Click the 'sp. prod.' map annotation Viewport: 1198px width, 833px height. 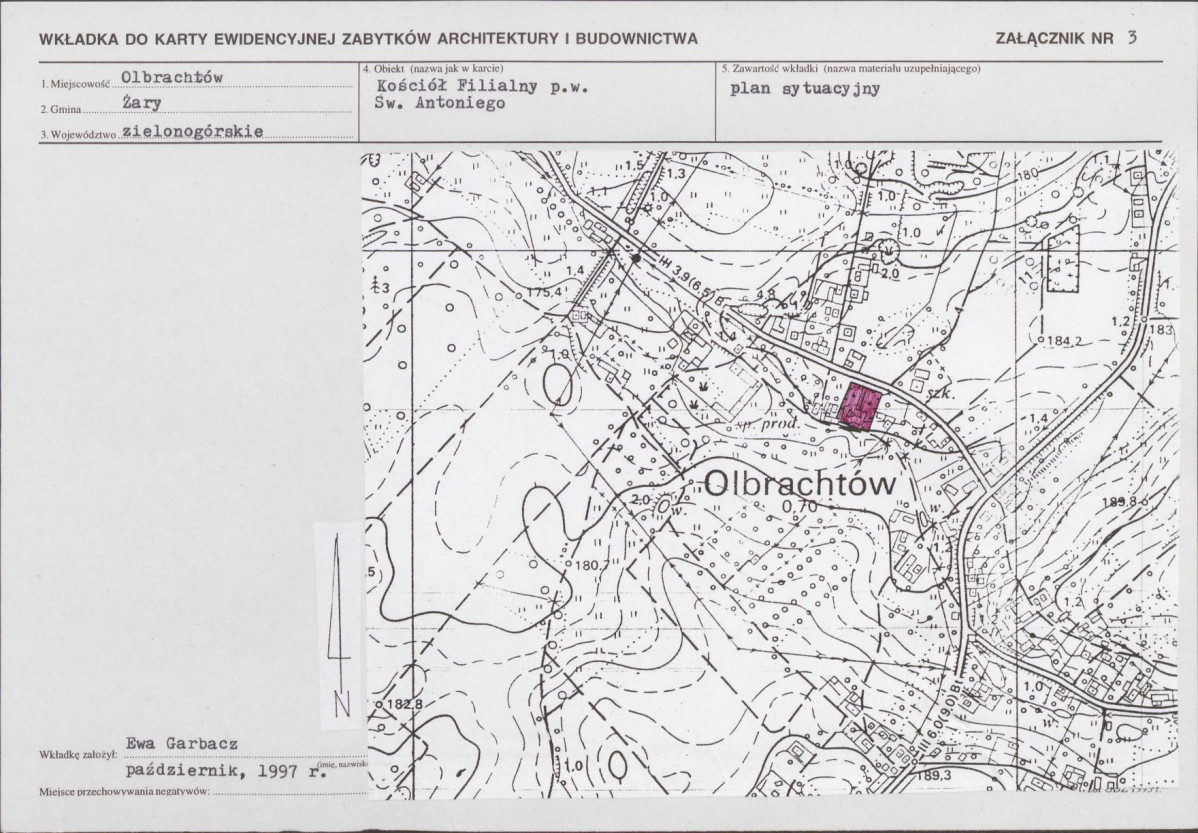coord(766,423)
